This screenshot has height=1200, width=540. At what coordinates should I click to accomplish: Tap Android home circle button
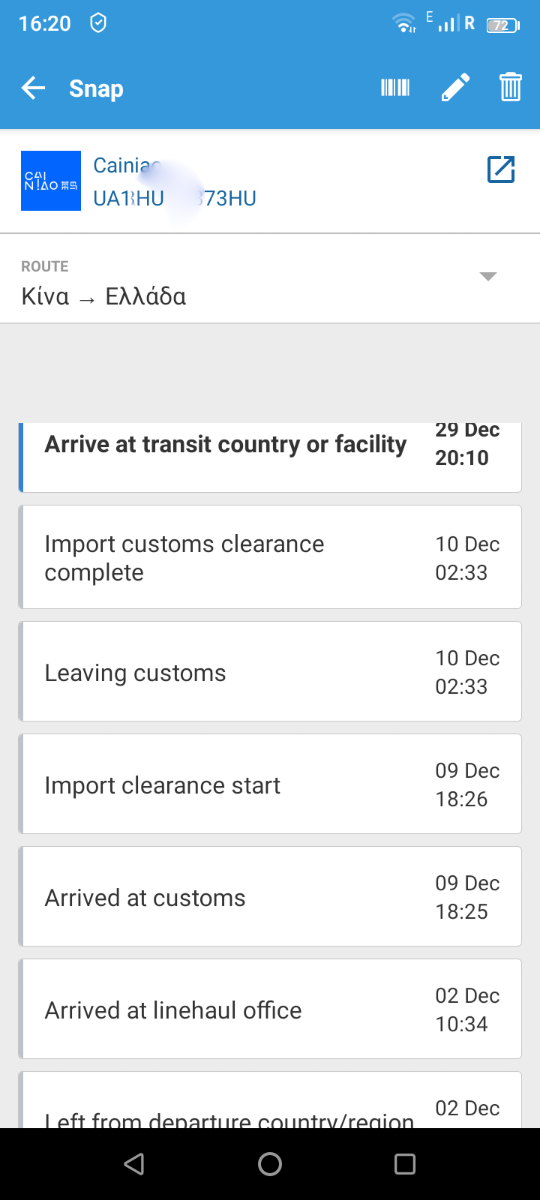tap(270, 1163)
